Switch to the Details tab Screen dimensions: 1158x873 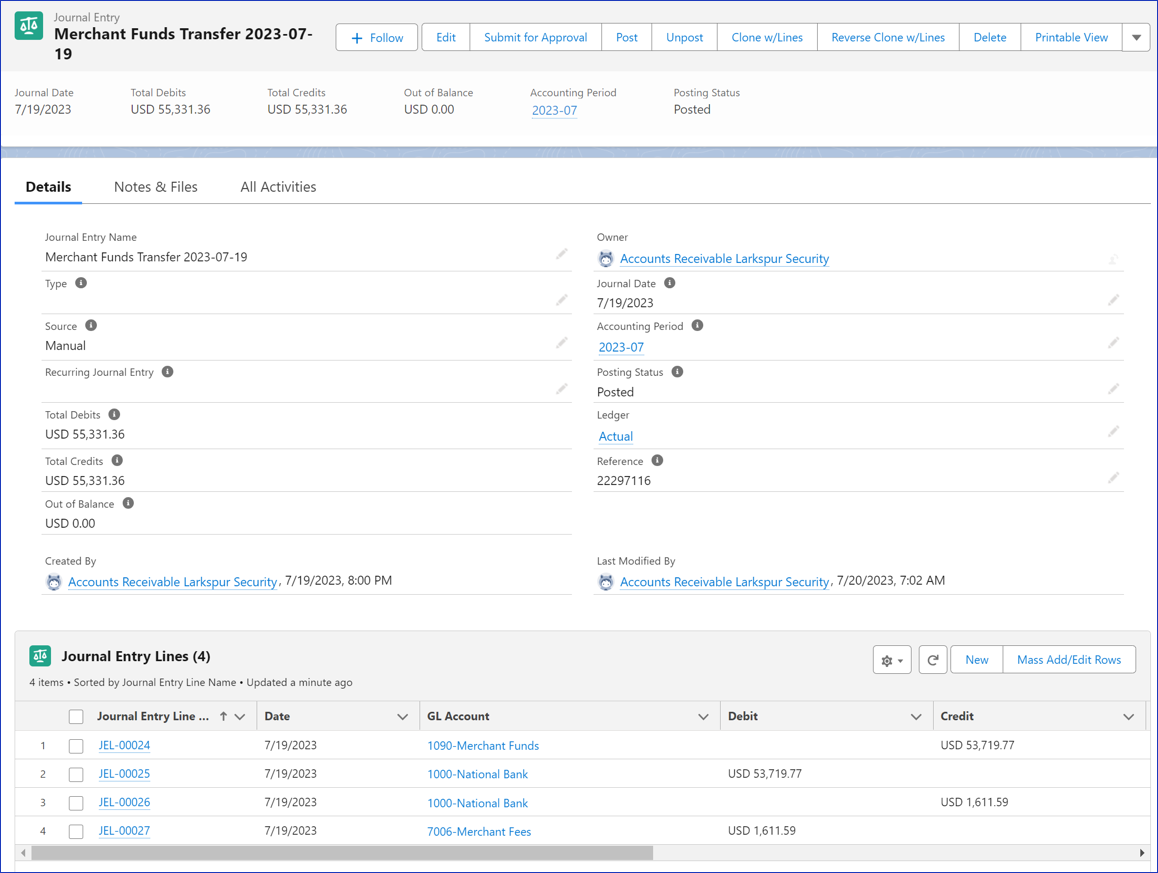click(49, 187)
